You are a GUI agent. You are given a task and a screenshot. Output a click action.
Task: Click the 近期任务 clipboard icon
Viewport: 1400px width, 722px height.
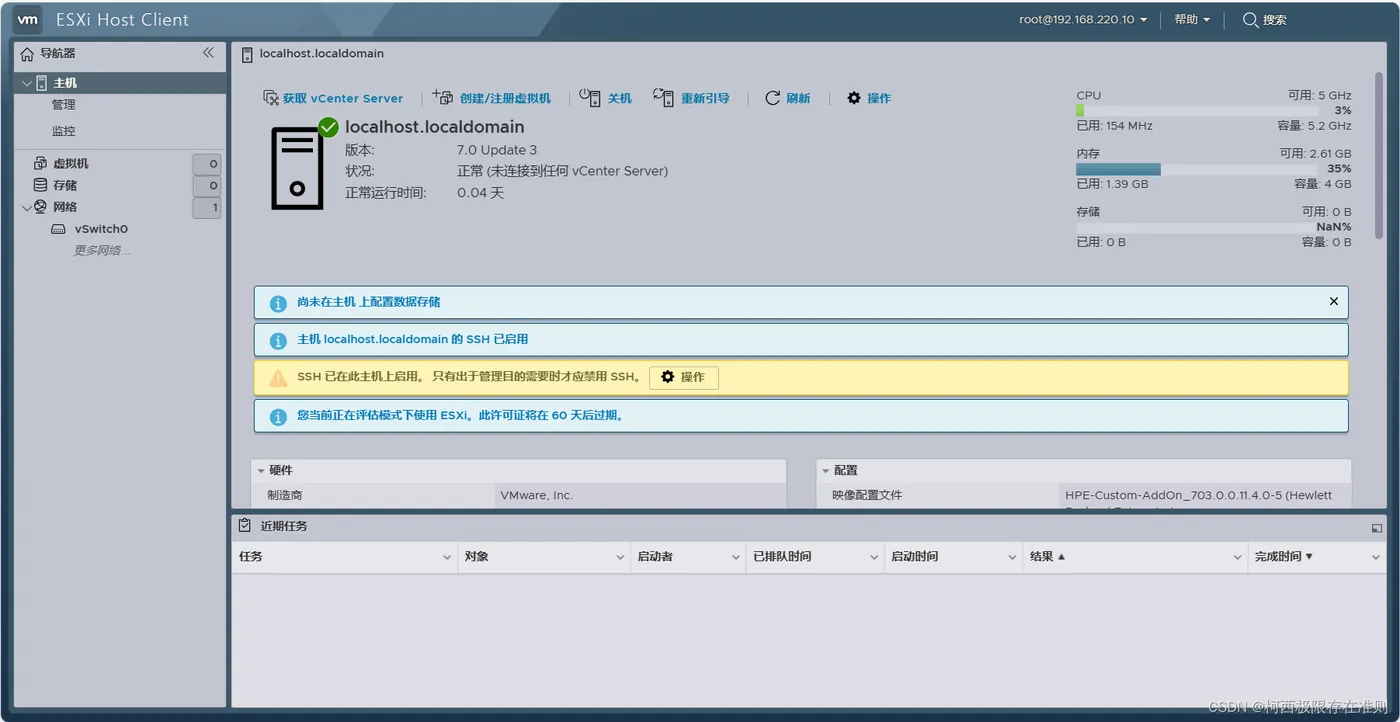pos(245,525)
